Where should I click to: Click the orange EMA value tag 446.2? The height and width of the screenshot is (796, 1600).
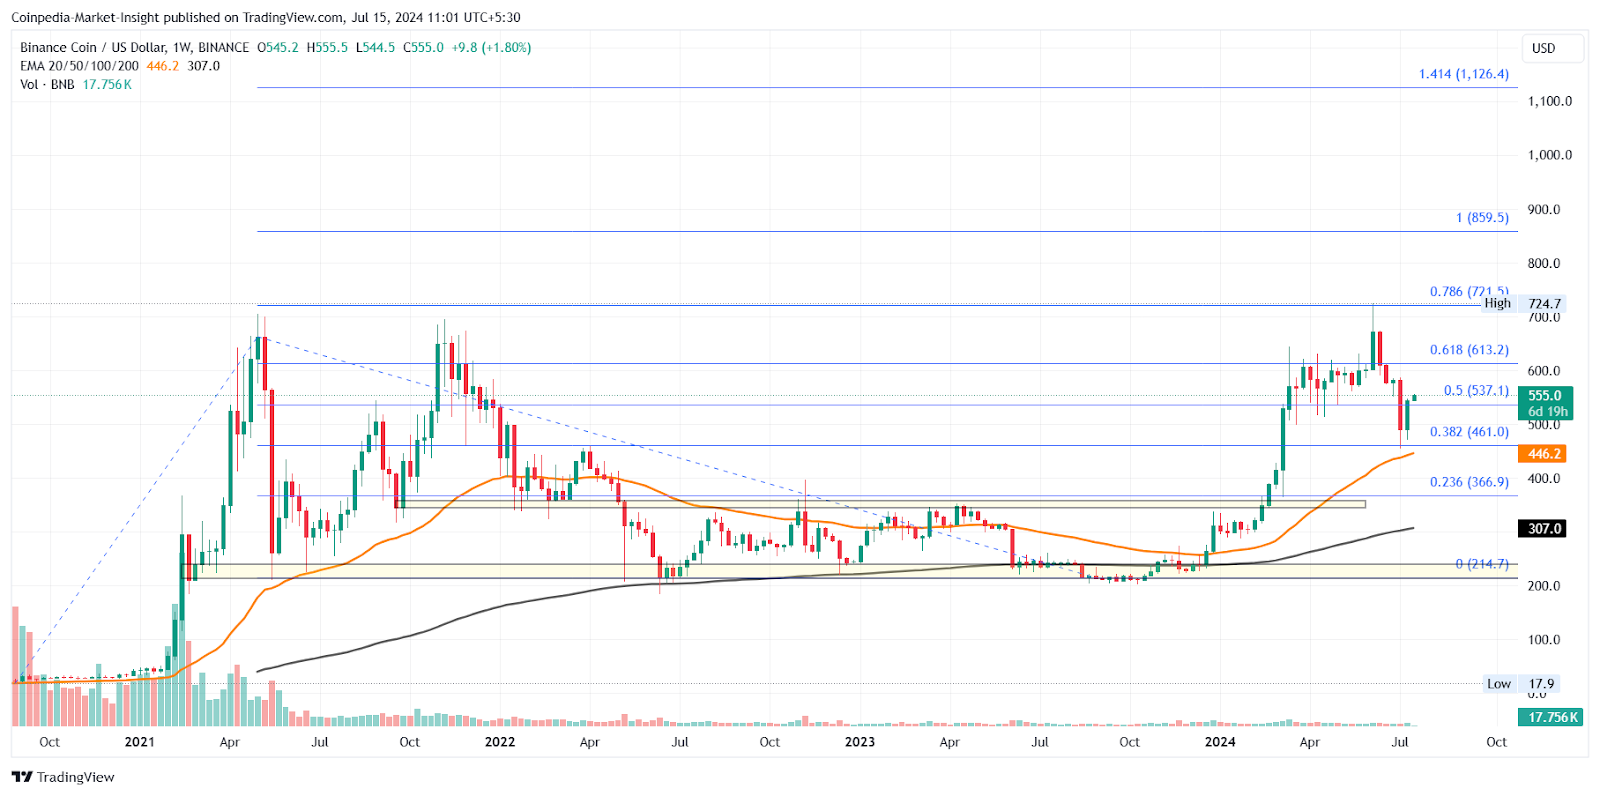(x=1543, y=454)
